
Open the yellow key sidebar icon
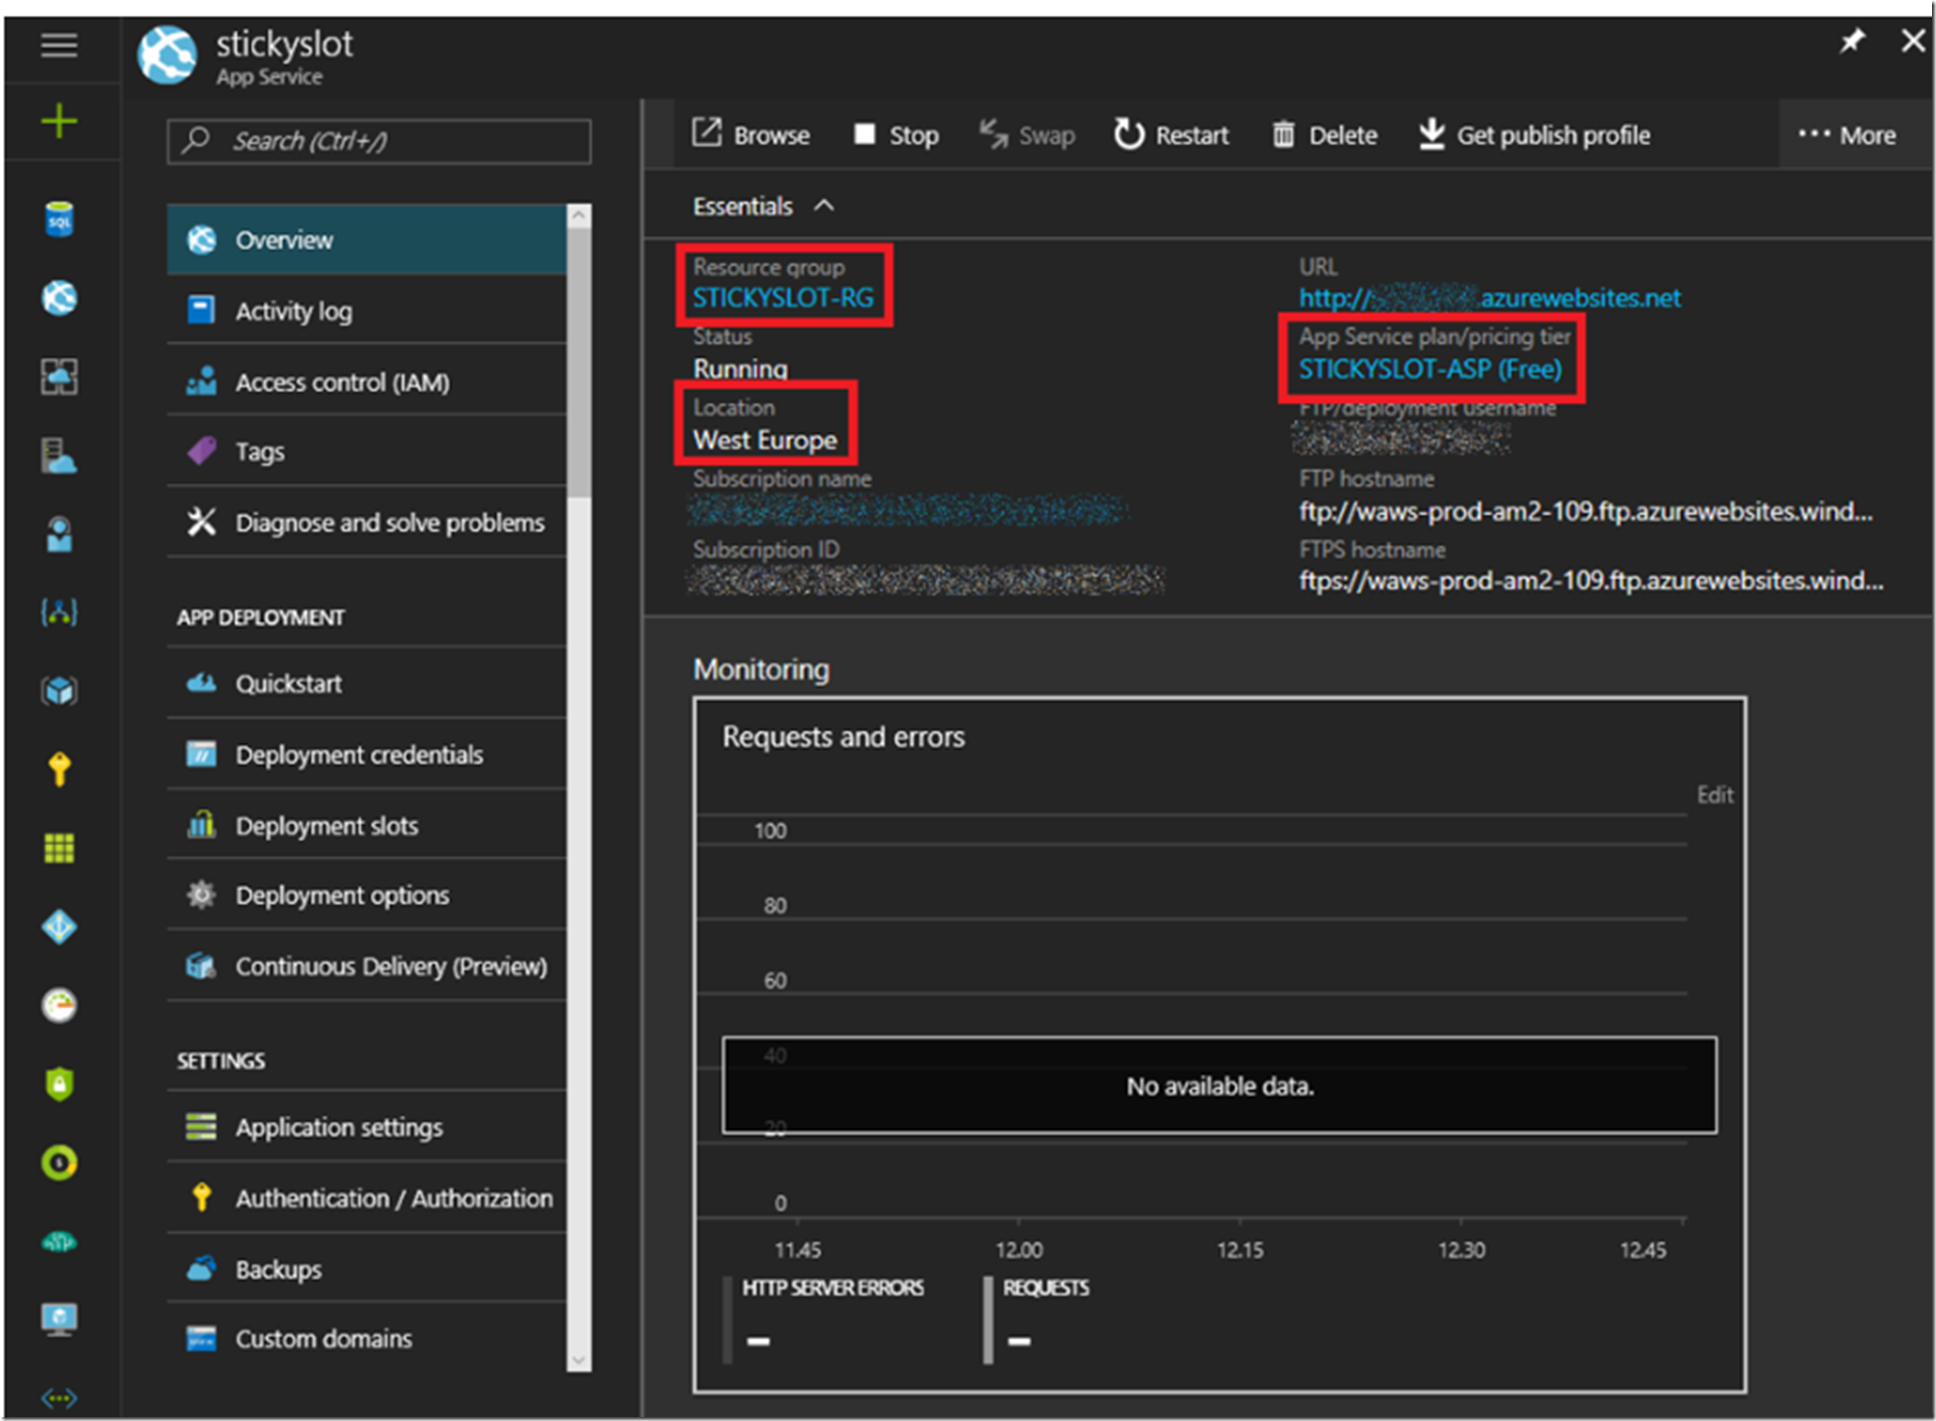point(59,769)
